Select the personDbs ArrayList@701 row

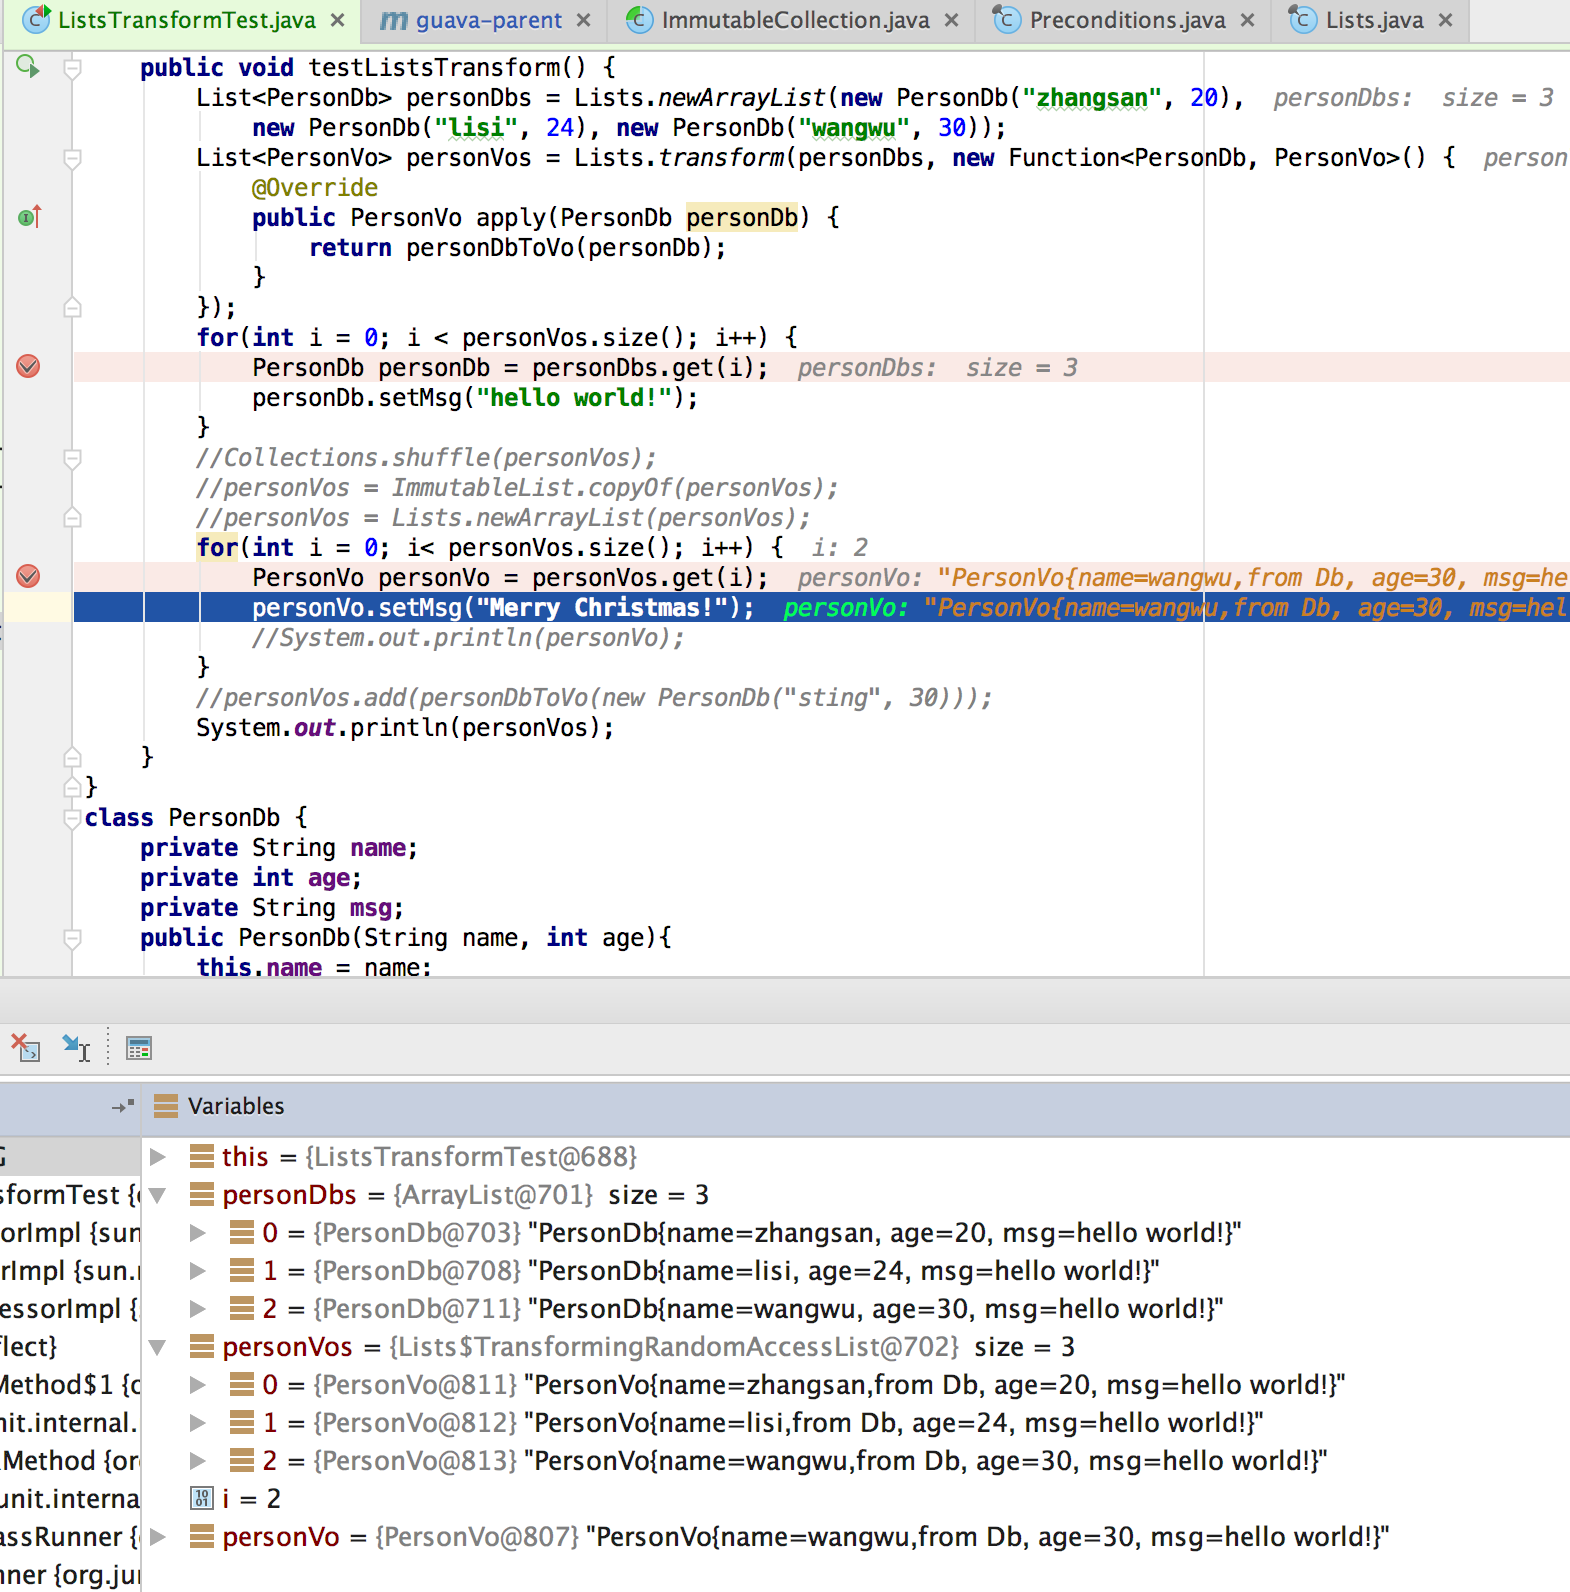click(856, 1195)
